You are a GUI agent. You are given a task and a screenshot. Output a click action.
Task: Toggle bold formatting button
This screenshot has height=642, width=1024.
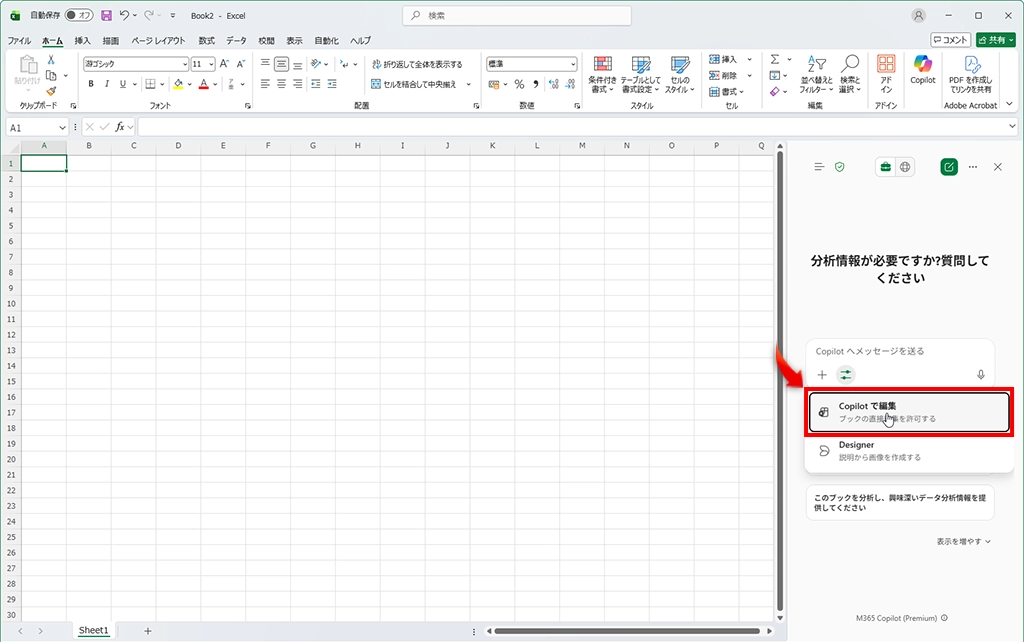pyautogui.click(x=91, y=84)
